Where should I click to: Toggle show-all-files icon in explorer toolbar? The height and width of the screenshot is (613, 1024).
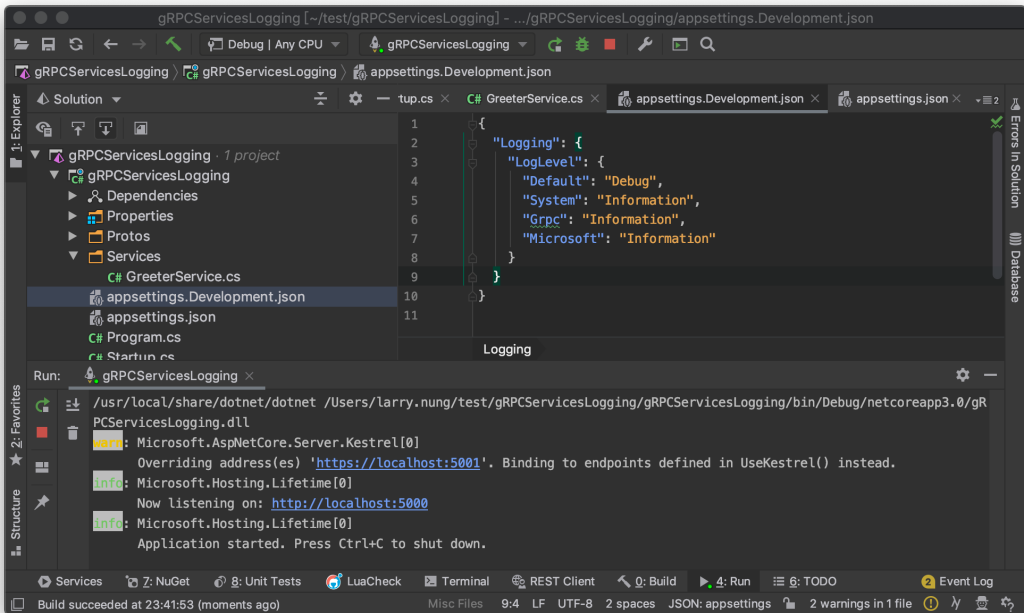44,129
